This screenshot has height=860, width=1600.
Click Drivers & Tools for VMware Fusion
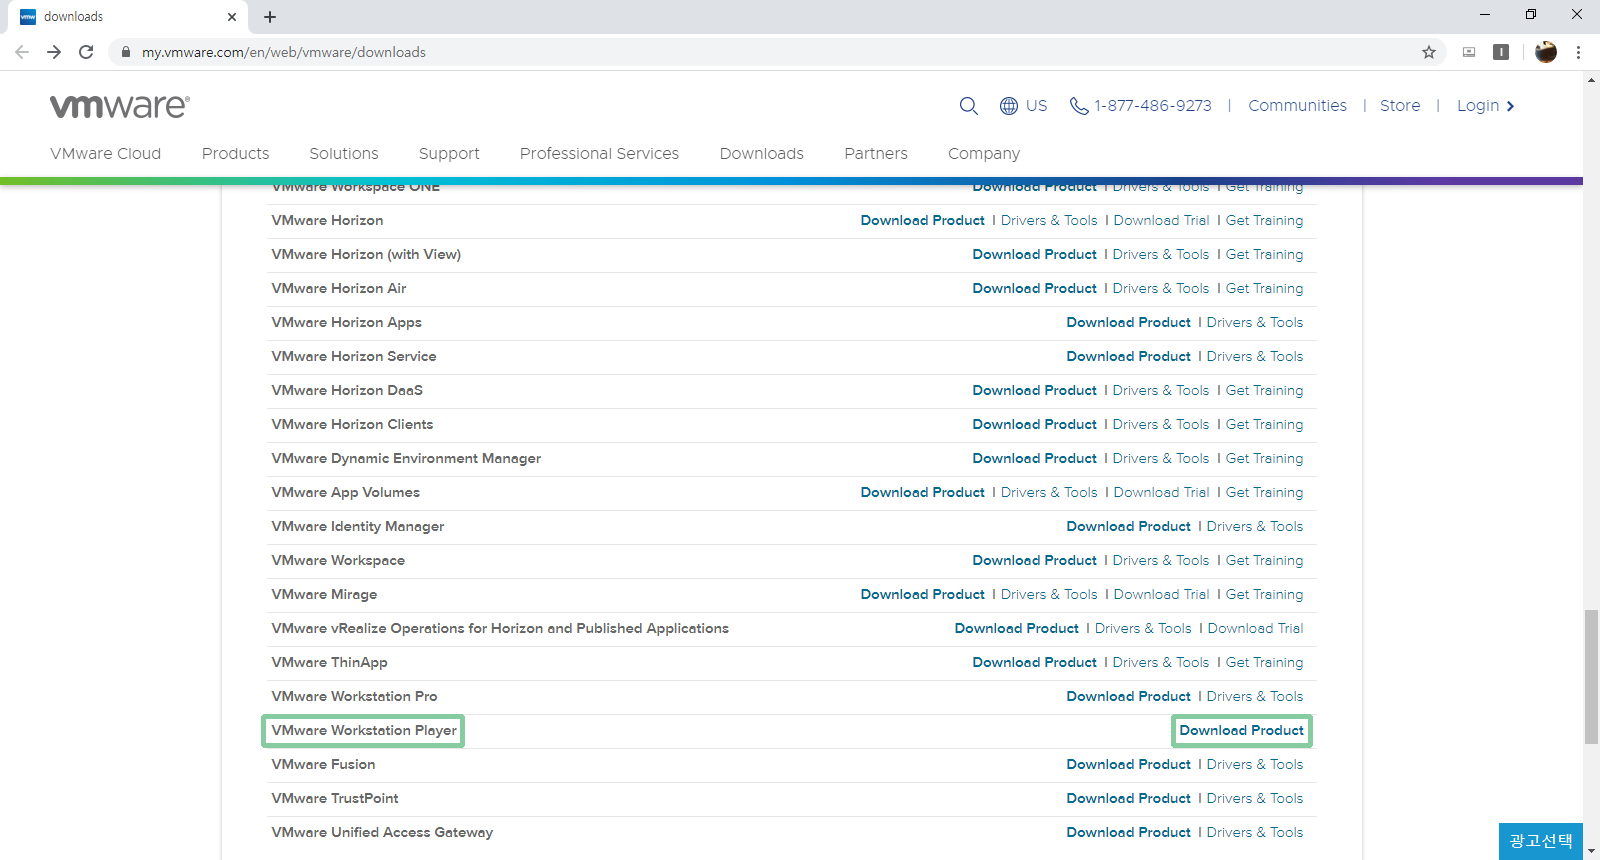[x=1255, y=764]
